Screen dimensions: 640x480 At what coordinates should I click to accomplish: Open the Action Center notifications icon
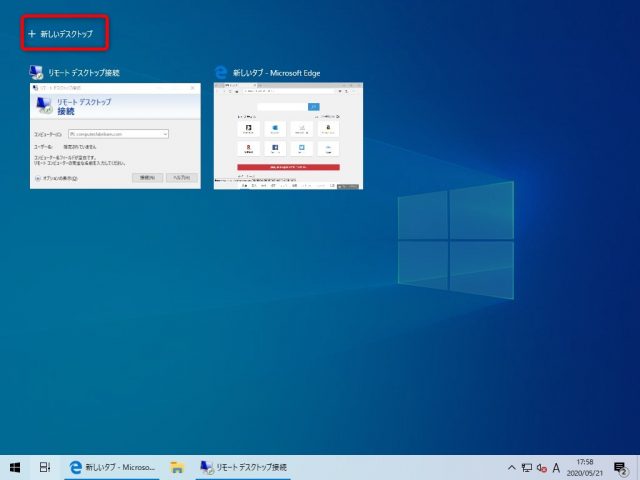click(620, 468)
